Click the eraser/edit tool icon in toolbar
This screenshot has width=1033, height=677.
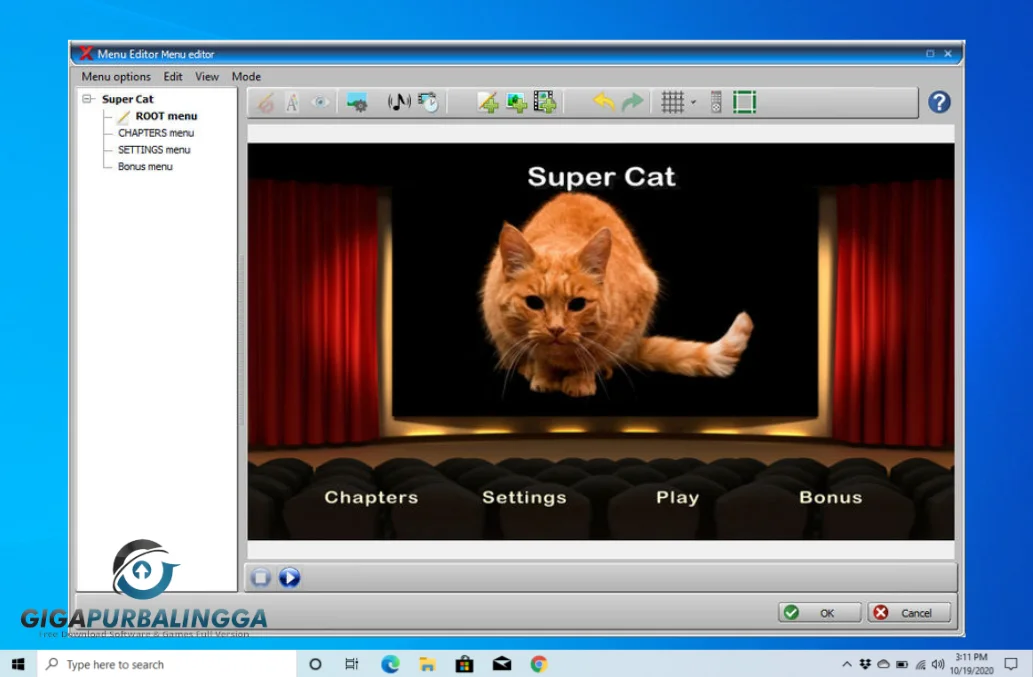click(265, 102)
